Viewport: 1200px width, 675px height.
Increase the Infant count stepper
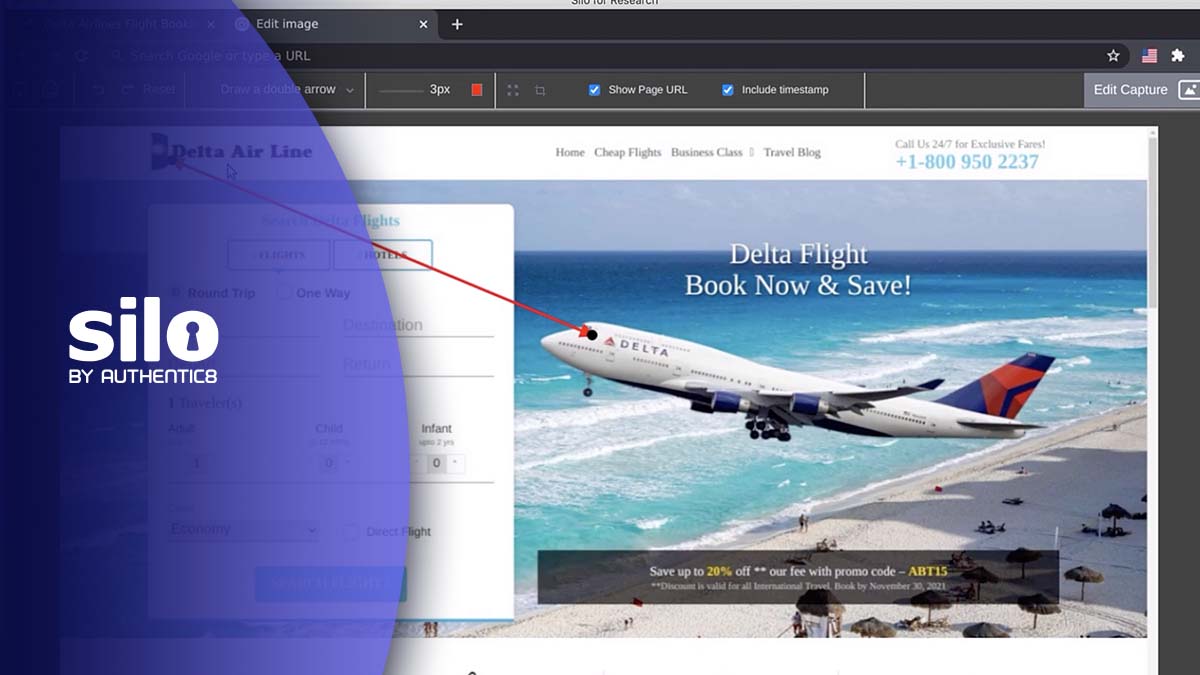coord(455,463)
